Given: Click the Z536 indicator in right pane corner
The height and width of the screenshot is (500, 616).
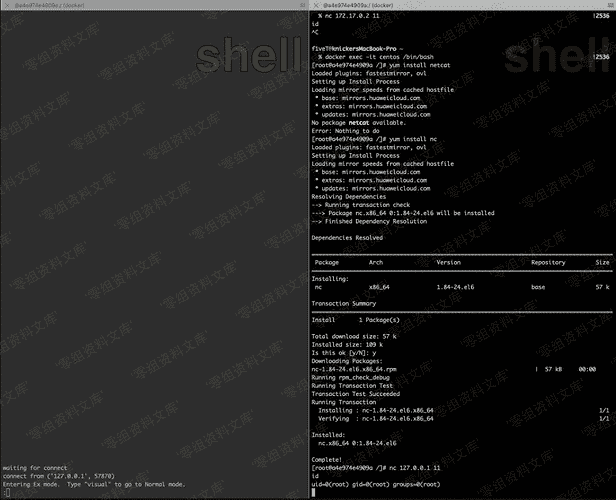Looking at the screenshot, I should 602,17.
